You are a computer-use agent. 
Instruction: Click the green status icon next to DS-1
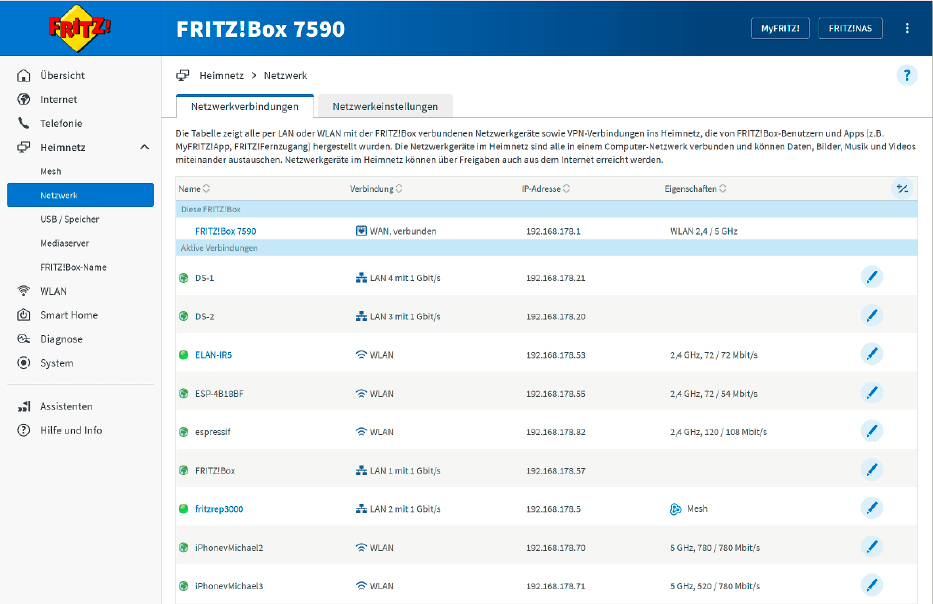tap(183, 278)
